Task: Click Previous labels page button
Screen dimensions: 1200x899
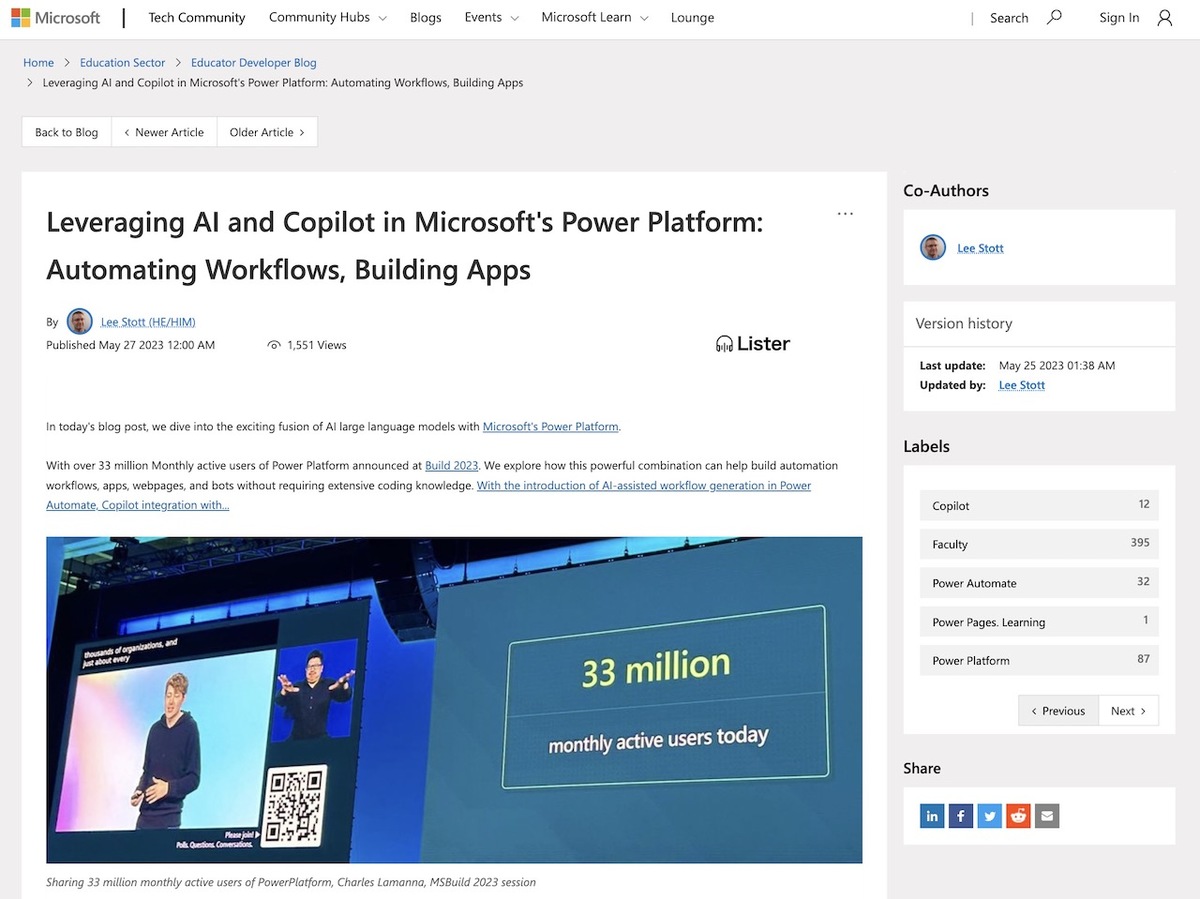Action: pyautogui.click(x=1059, y=710)
